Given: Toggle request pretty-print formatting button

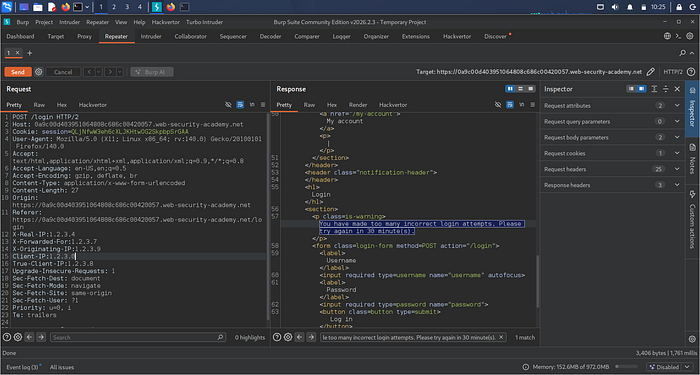Looking at the screenshot, I should pyautogui.click(x=240, y=105).
